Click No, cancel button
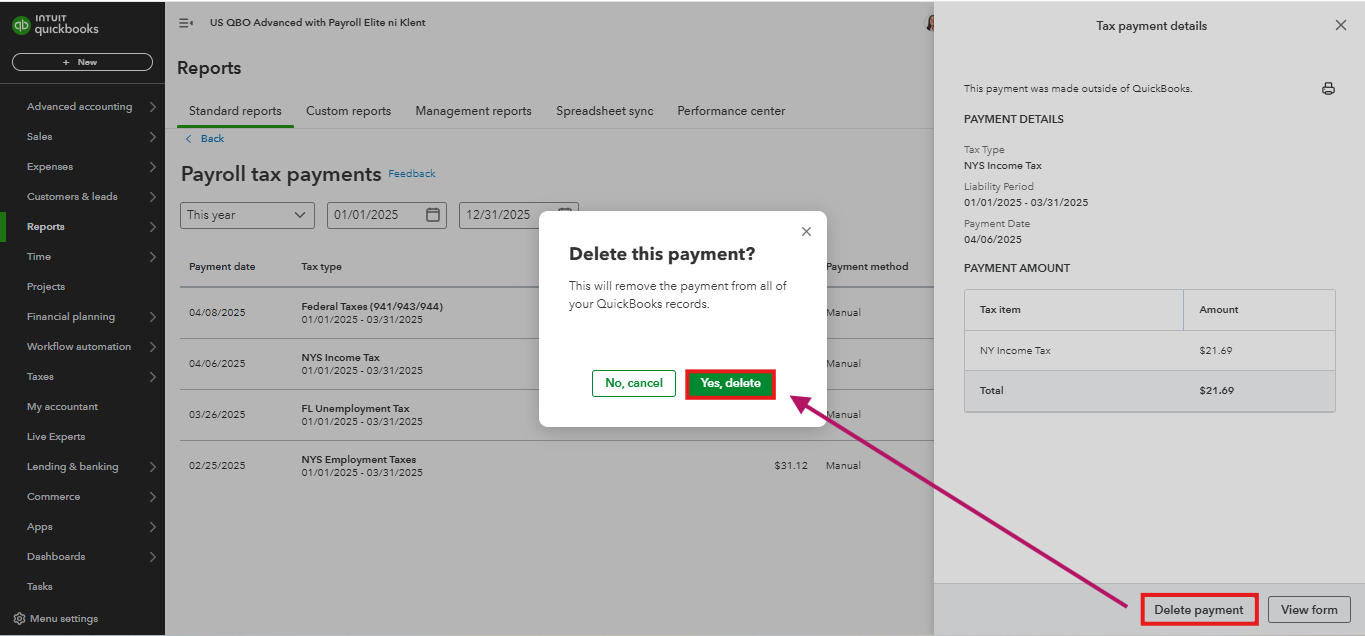The width and height of the screenshot is (1365, 636). click(x=634, y=383)
